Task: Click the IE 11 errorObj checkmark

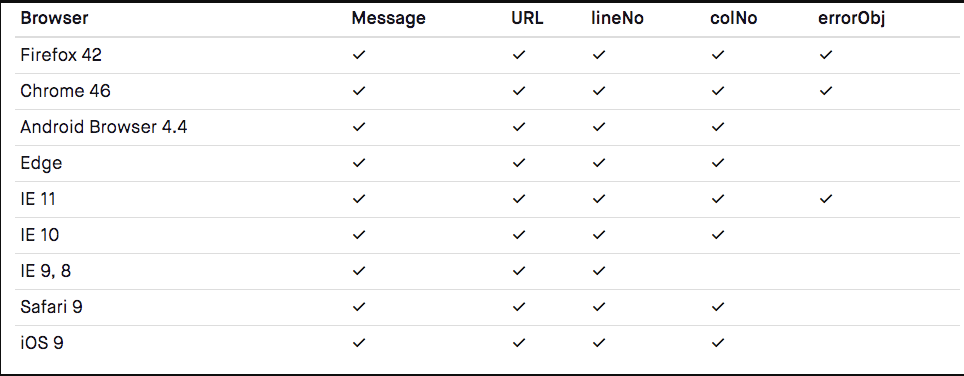Action: click(825, 199)
